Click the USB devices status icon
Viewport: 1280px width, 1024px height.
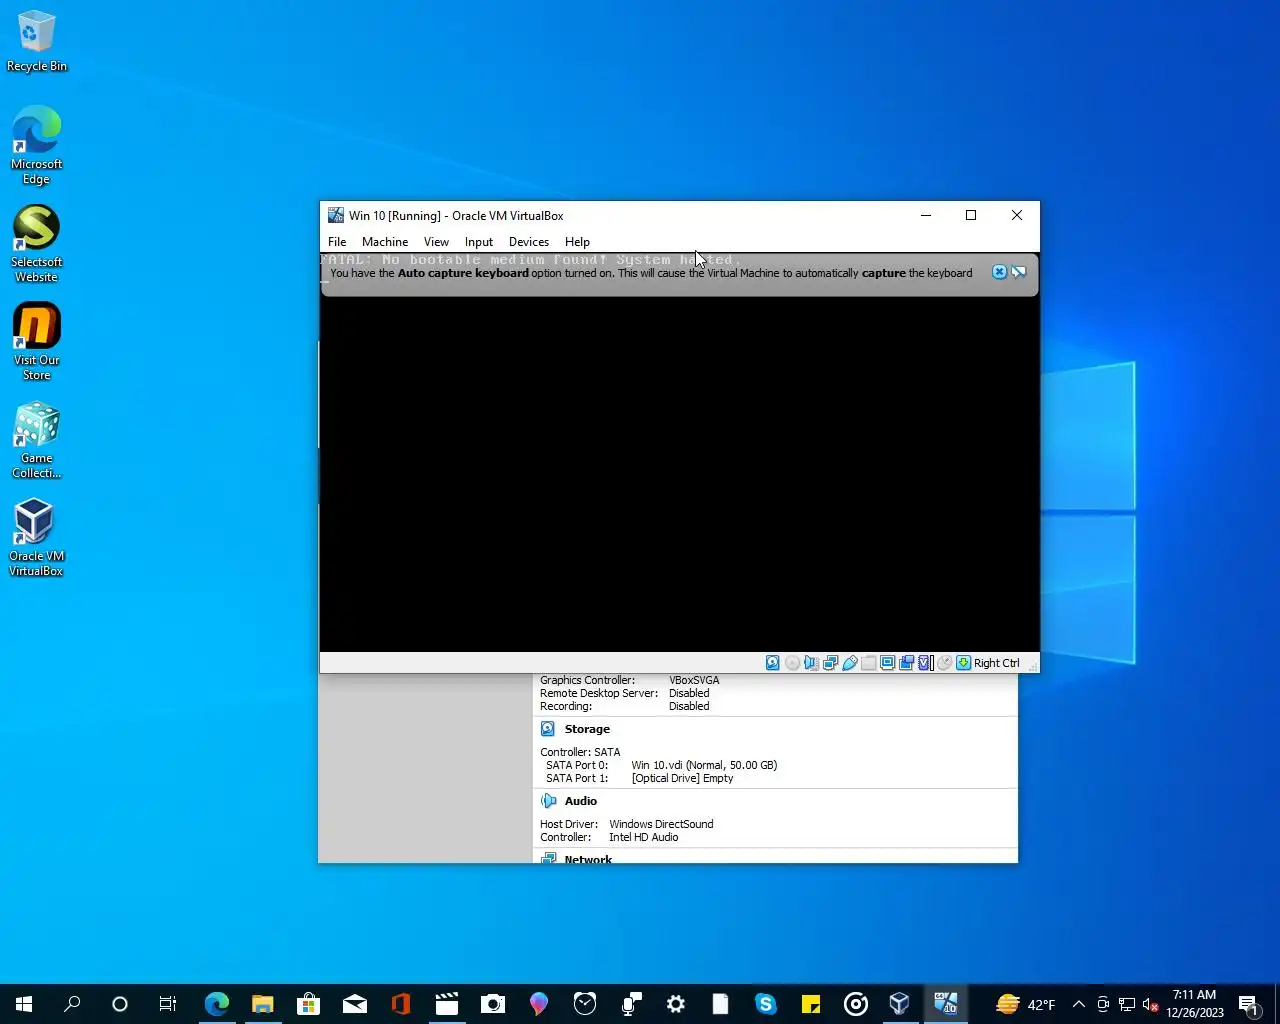[x=849, y=663]
